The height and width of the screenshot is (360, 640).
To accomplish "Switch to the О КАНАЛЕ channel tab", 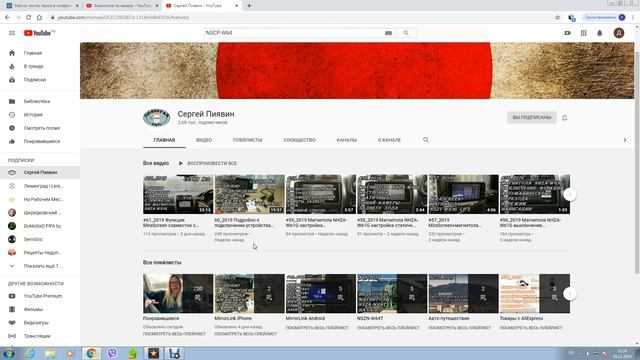I will click(x=389, y=140).
